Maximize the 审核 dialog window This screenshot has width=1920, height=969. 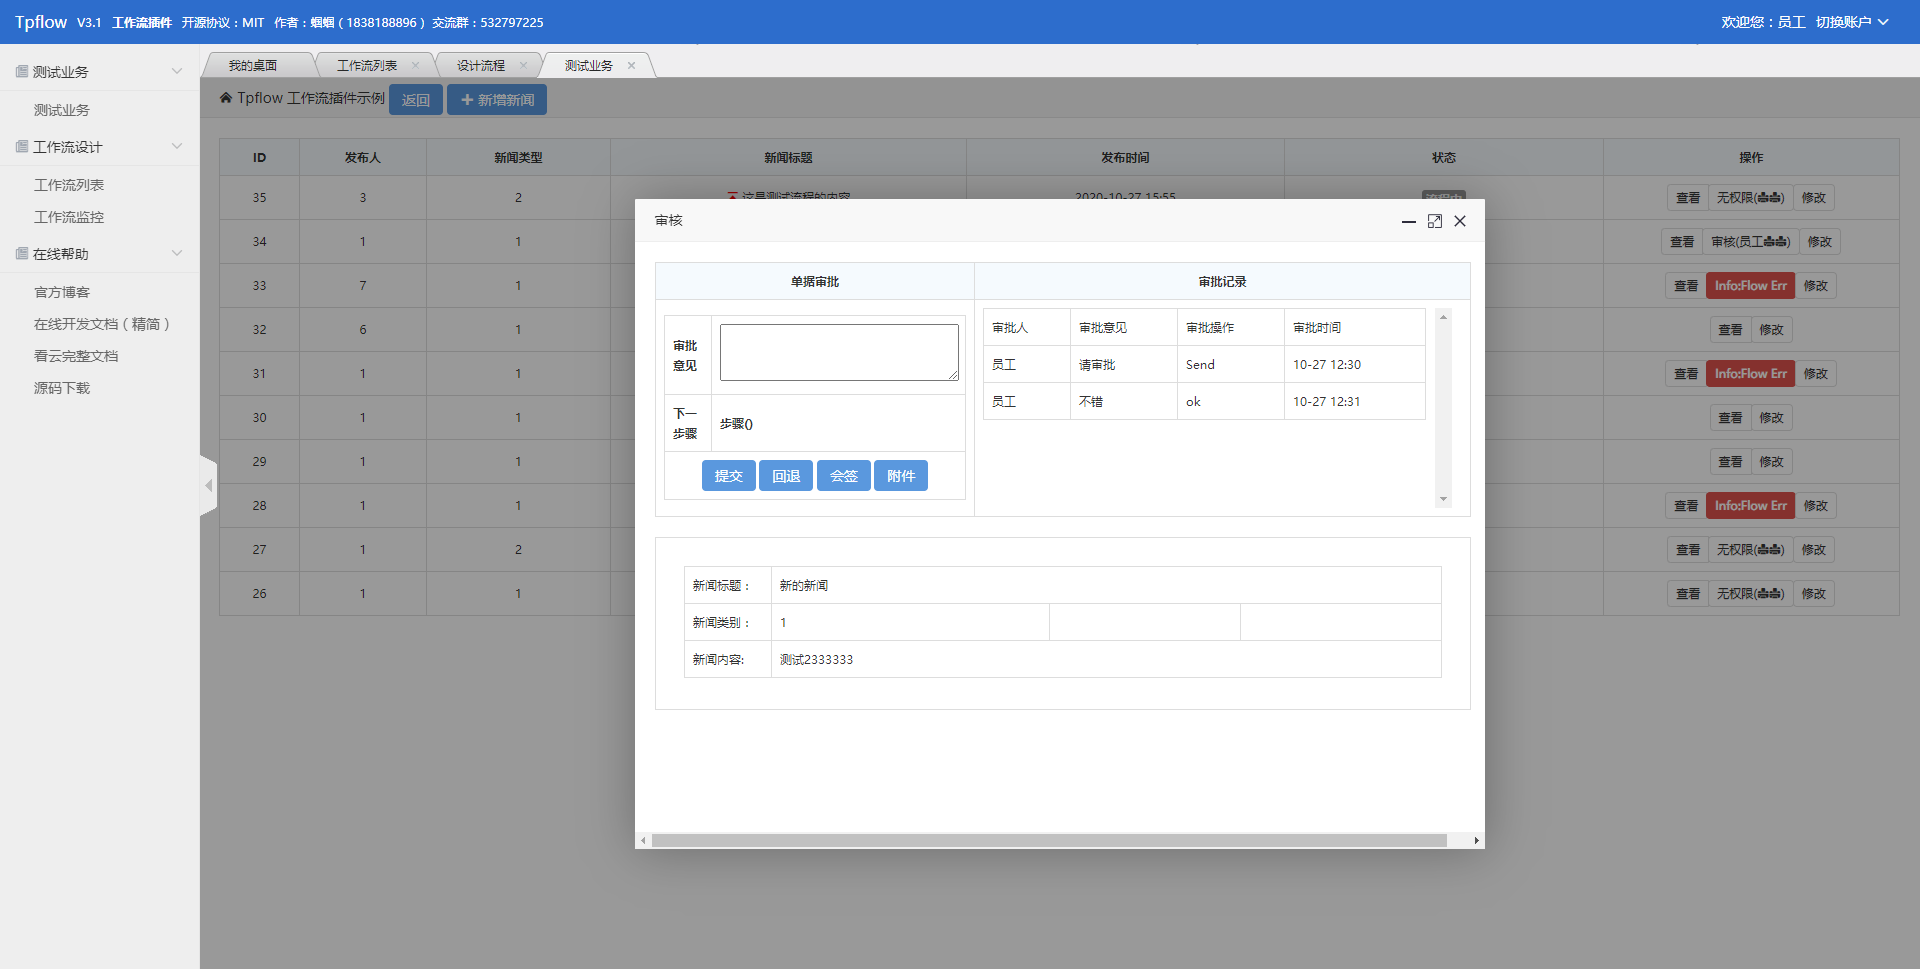click(x=1434, y=221)
